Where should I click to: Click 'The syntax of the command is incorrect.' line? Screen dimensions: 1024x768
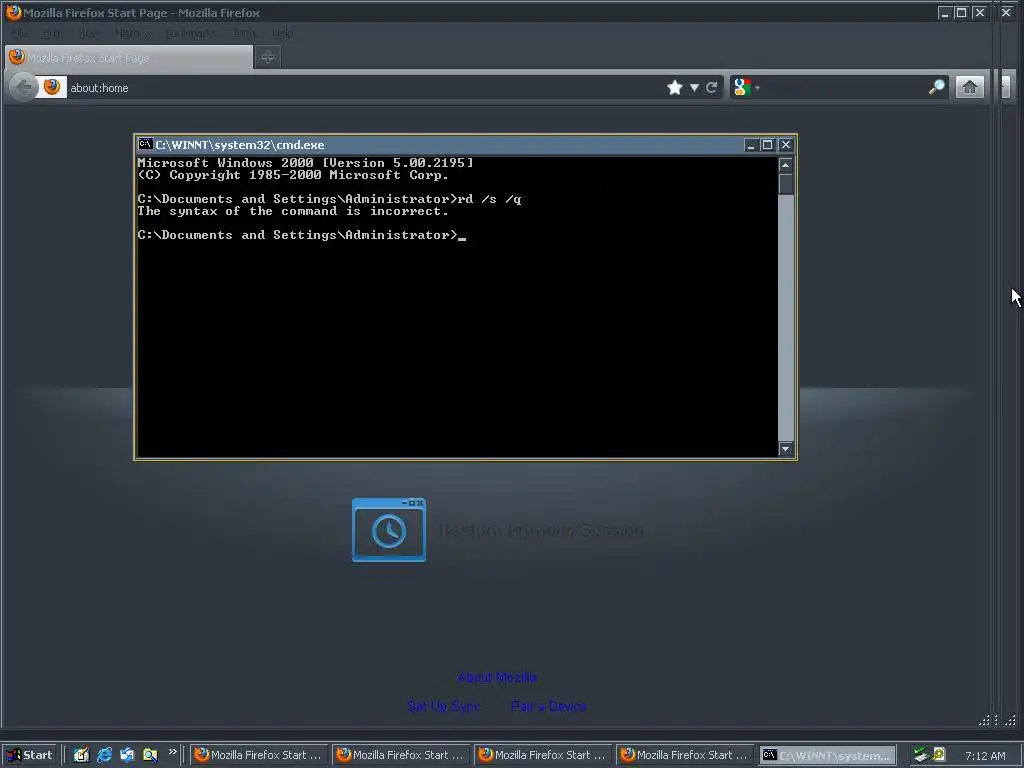coord(293,211)
